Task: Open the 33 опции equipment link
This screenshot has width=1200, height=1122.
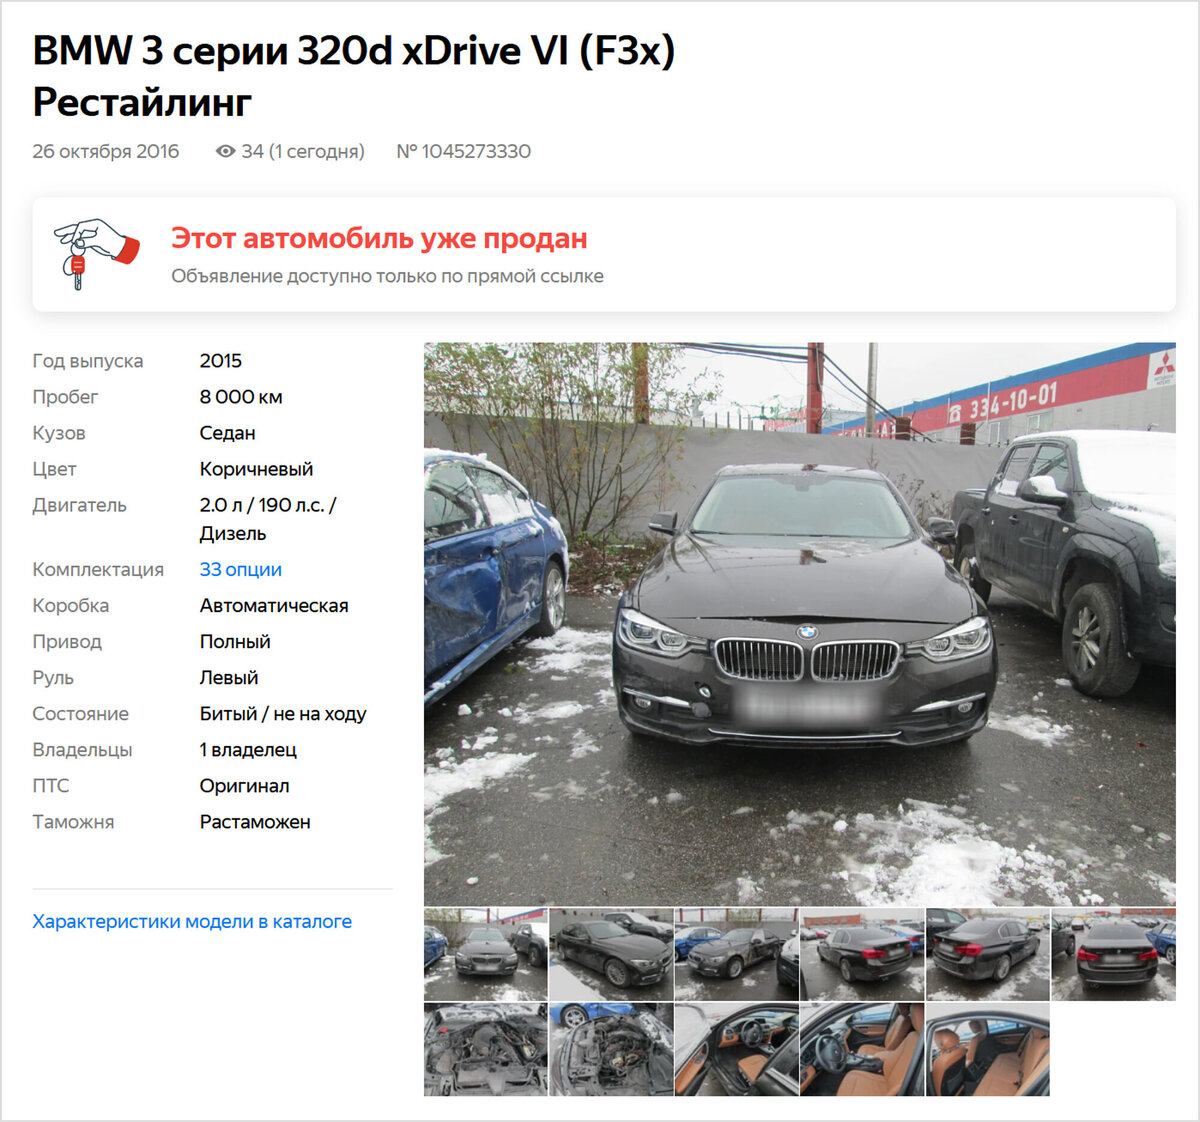Action: (x=240, y=569)
